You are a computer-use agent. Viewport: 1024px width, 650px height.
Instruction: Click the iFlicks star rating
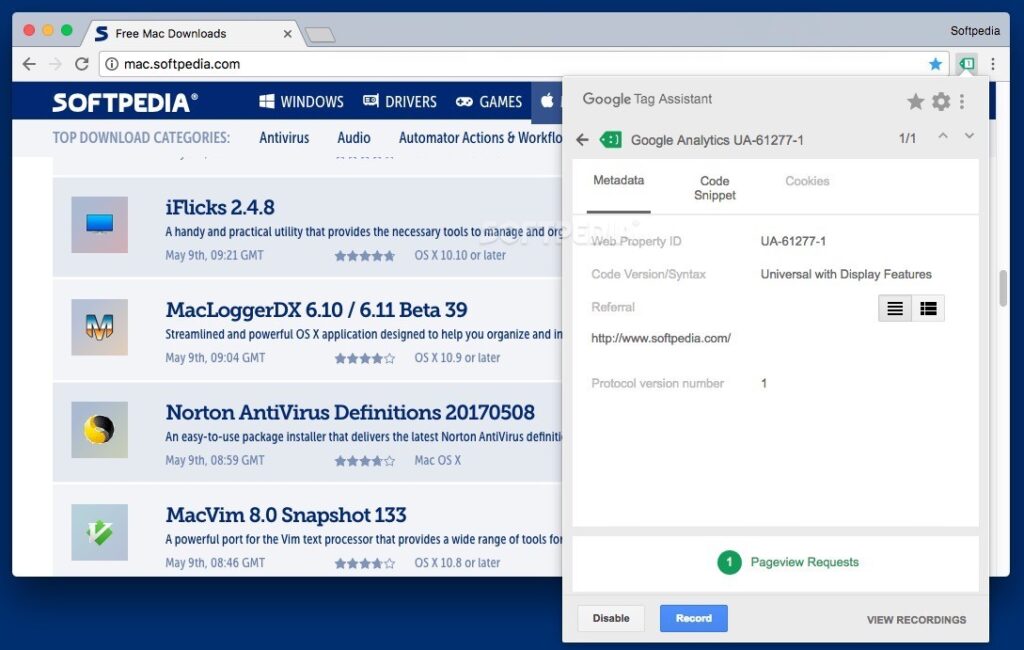(x=365, y=255)
